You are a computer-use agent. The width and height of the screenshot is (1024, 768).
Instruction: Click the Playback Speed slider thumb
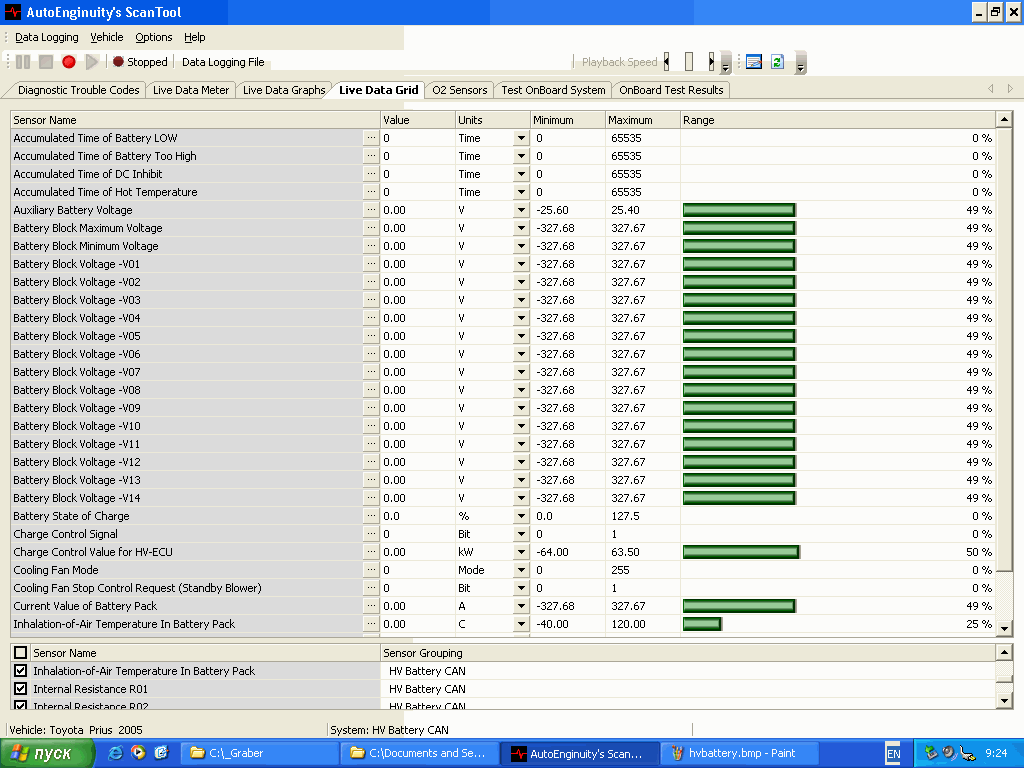(x=688, y=62)
